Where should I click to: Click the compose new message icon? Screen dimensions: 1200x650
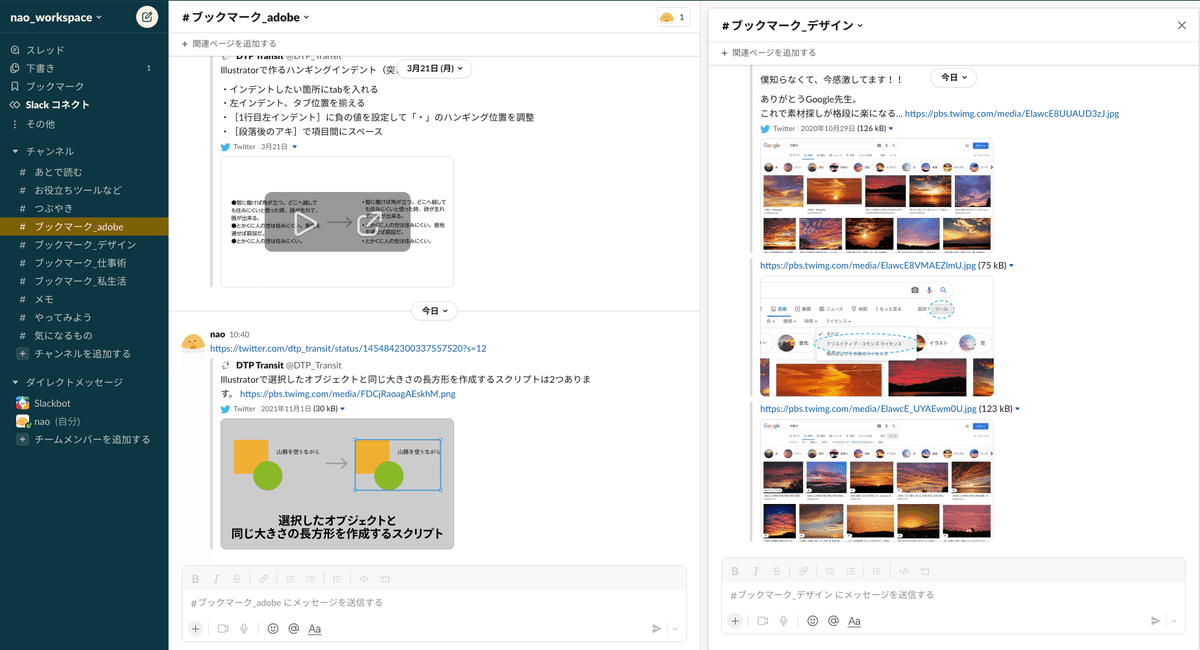coord(147,17)
